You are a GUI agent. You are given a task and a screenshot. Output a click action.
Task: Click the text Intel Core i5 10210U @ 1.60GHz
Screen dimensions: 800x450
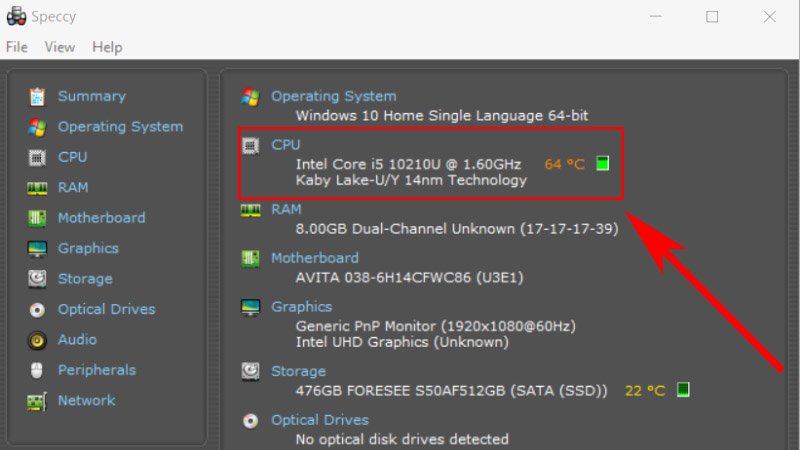pyautogui.click(x=408, y=164)
